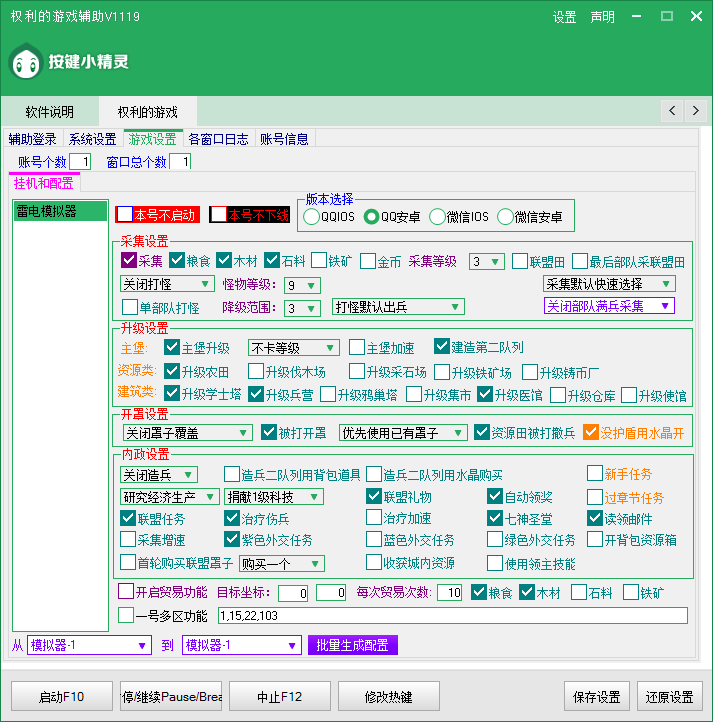
Task: Enable the 铁矿 gathering checkbox
Action: coord(319,261)
